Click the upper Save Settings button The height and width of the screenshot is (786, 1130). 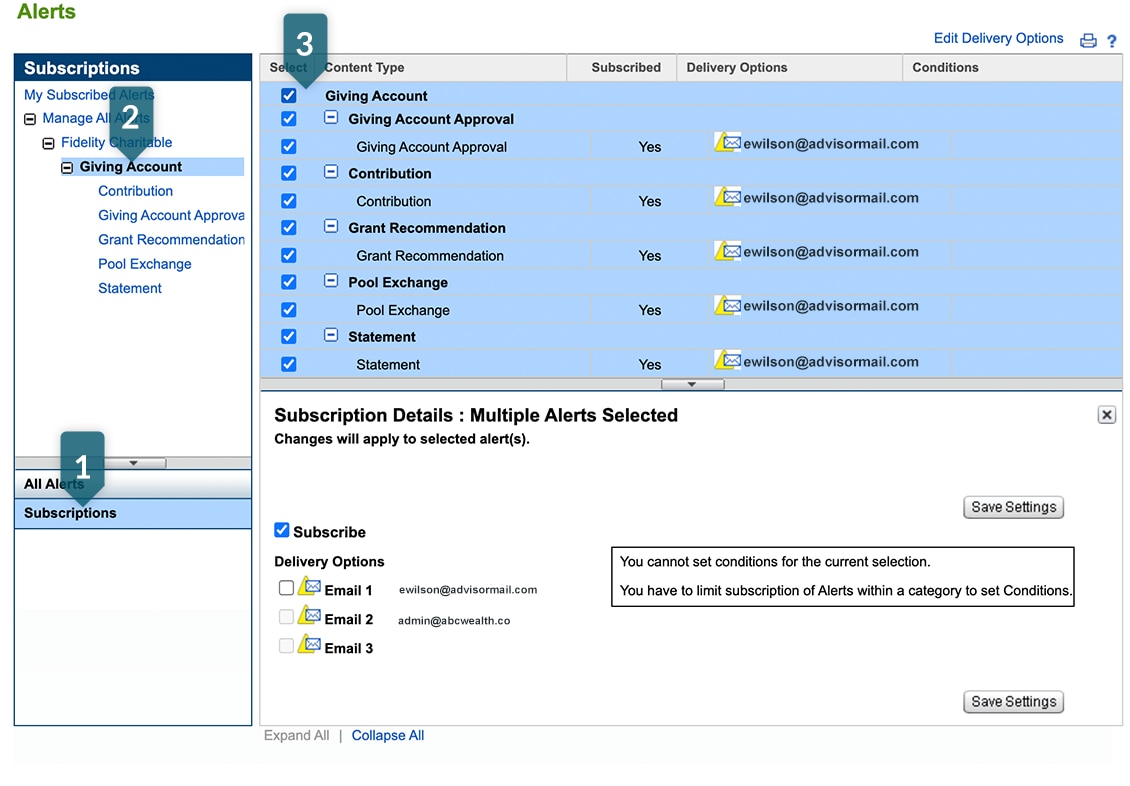click(x=1013, y=507)
